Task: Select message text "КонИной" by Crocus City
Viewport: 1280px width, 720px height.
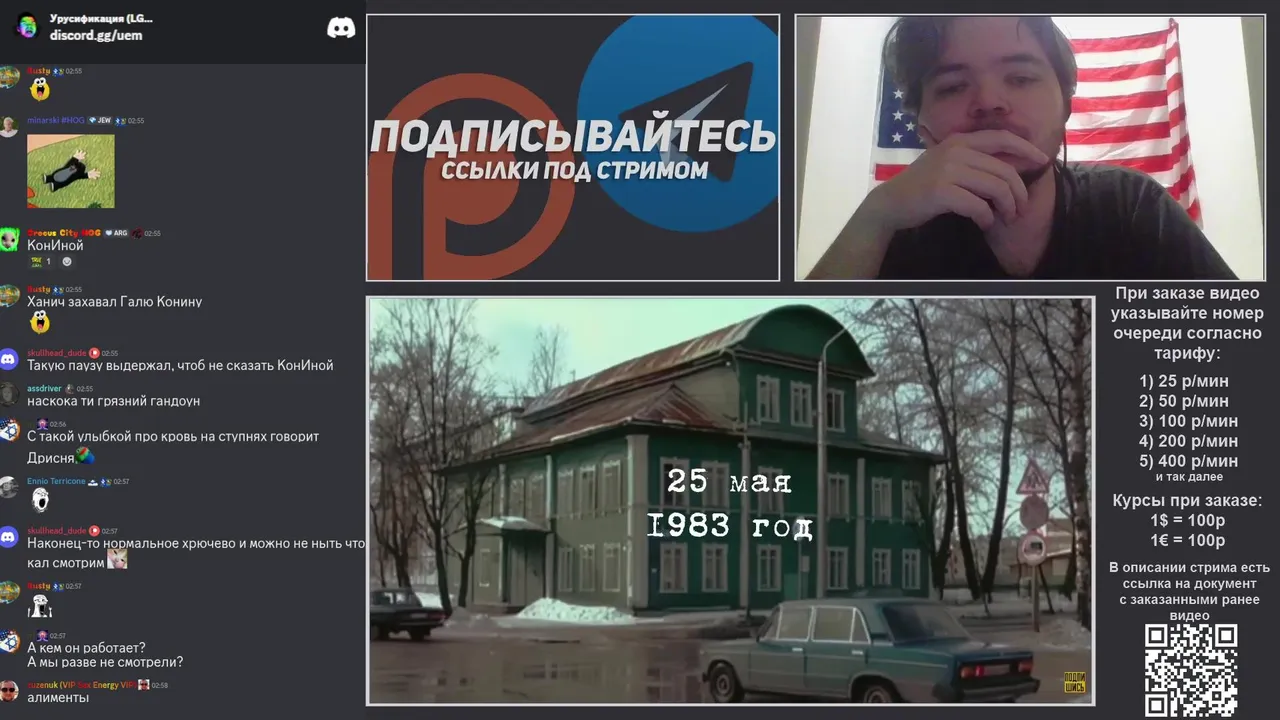Action: [55, 246]
